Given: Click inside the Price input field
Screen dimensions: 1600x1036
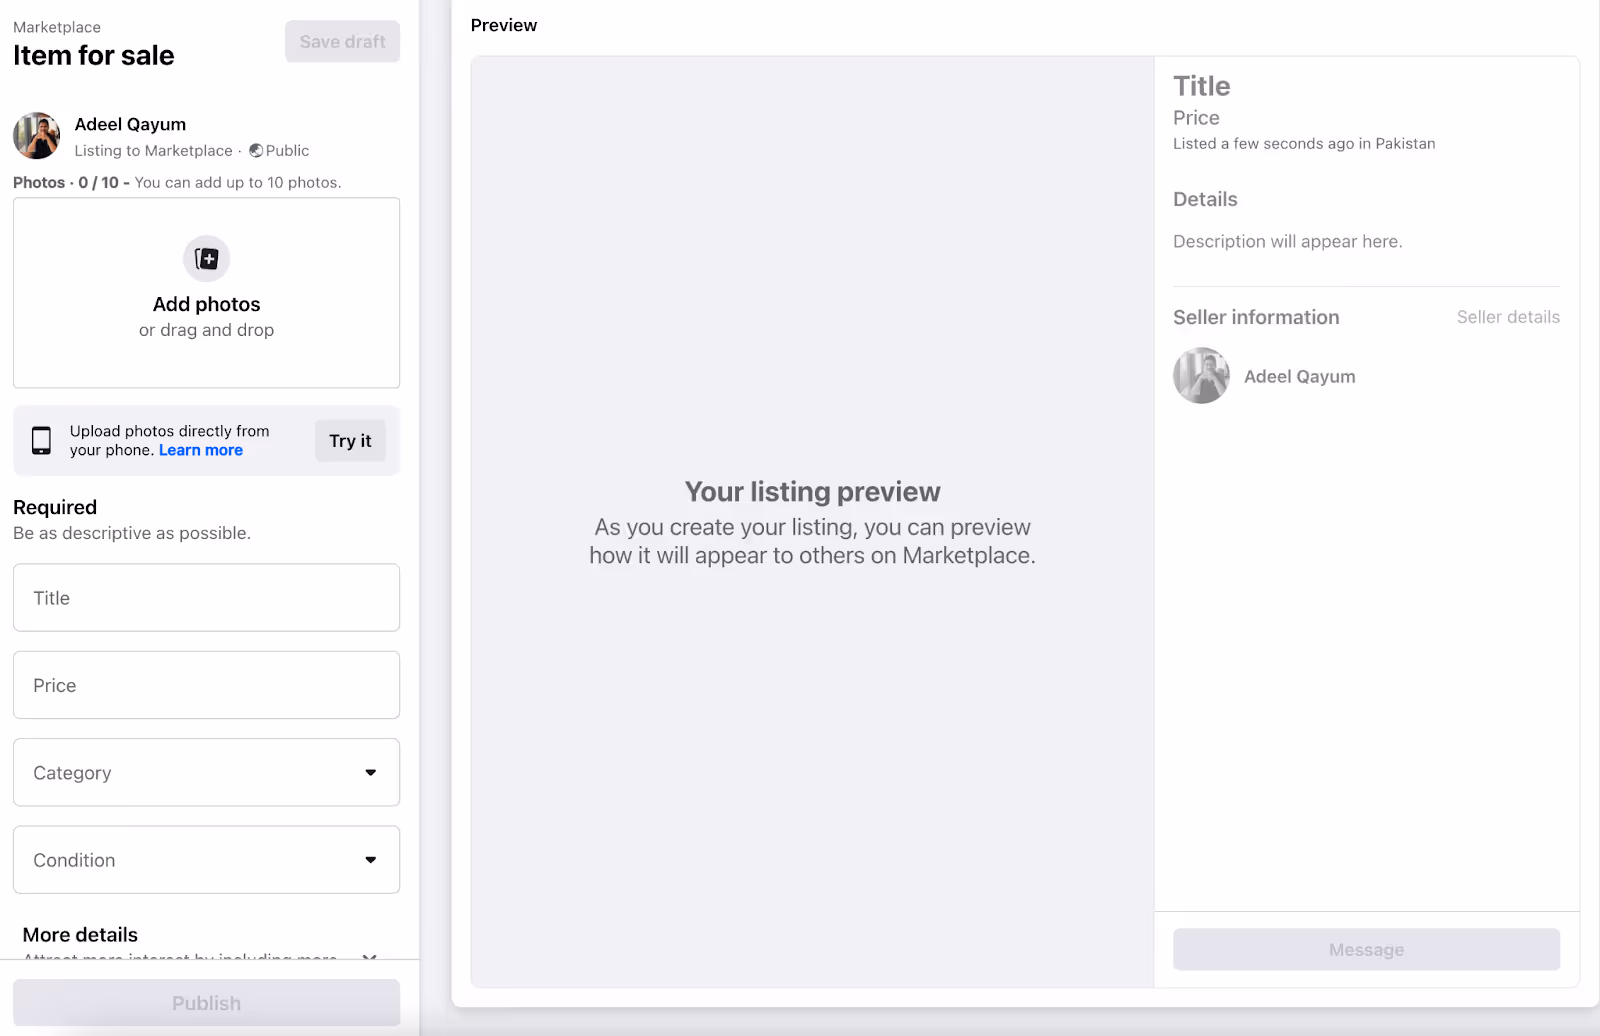Looking at the screenshot, I should pyautogui.click(x=206, y=685).
